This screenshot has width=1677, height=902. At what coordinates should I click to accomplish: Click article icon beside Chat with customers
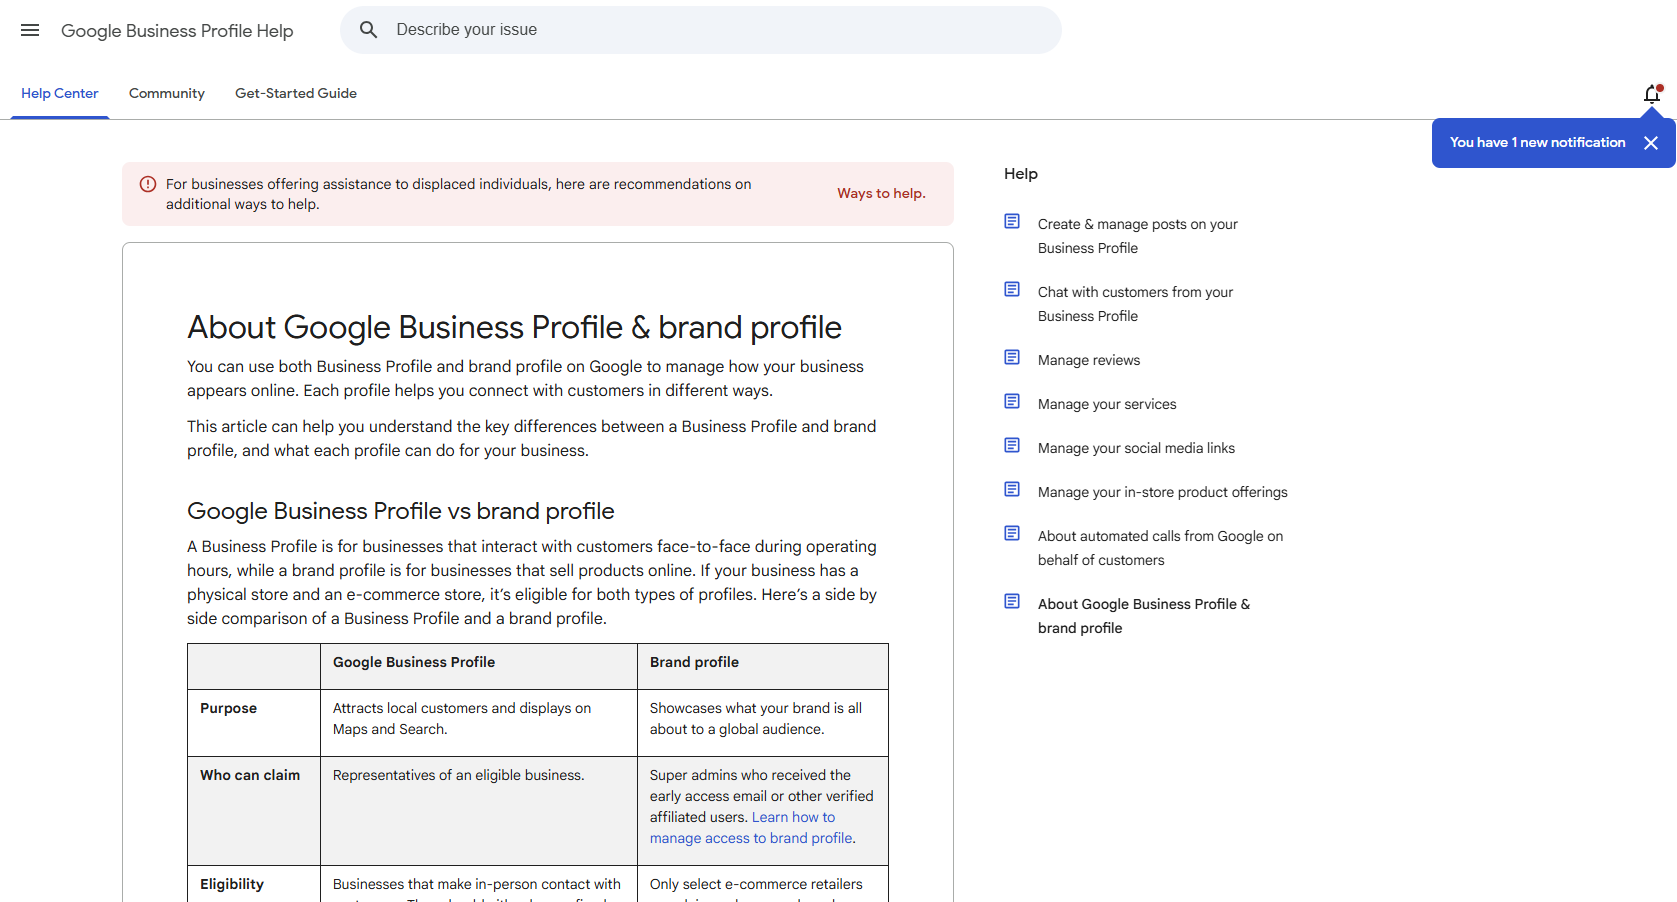[1012, 289]
